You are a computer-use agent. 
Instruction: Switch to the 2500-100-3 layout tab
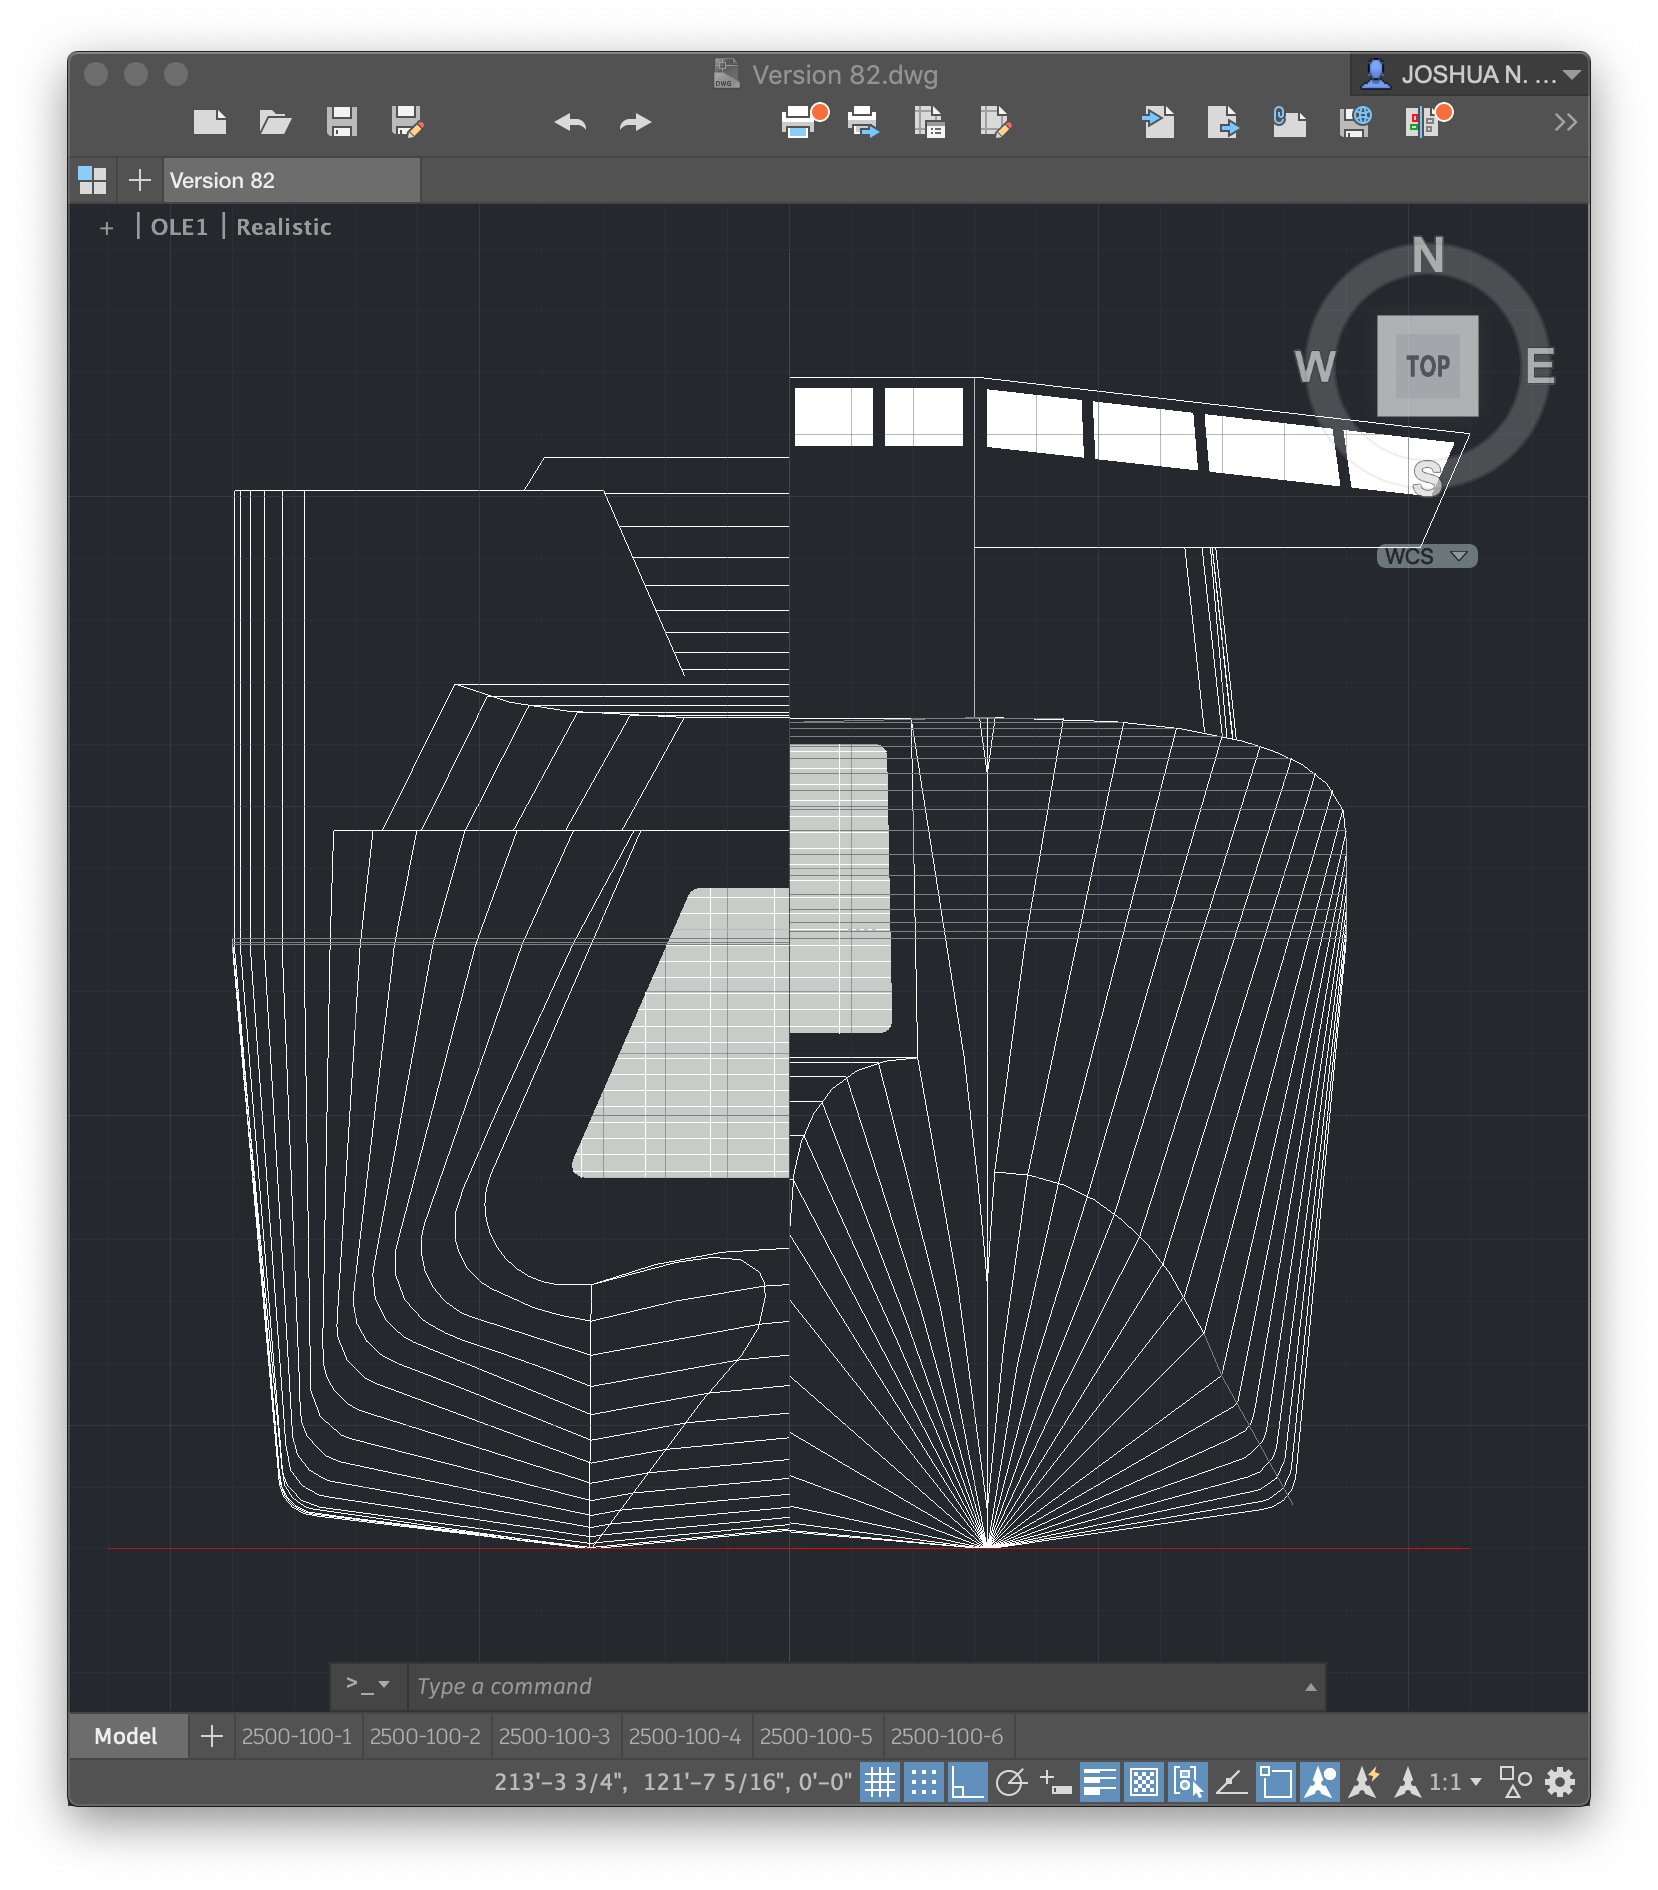coord(554,1736)
